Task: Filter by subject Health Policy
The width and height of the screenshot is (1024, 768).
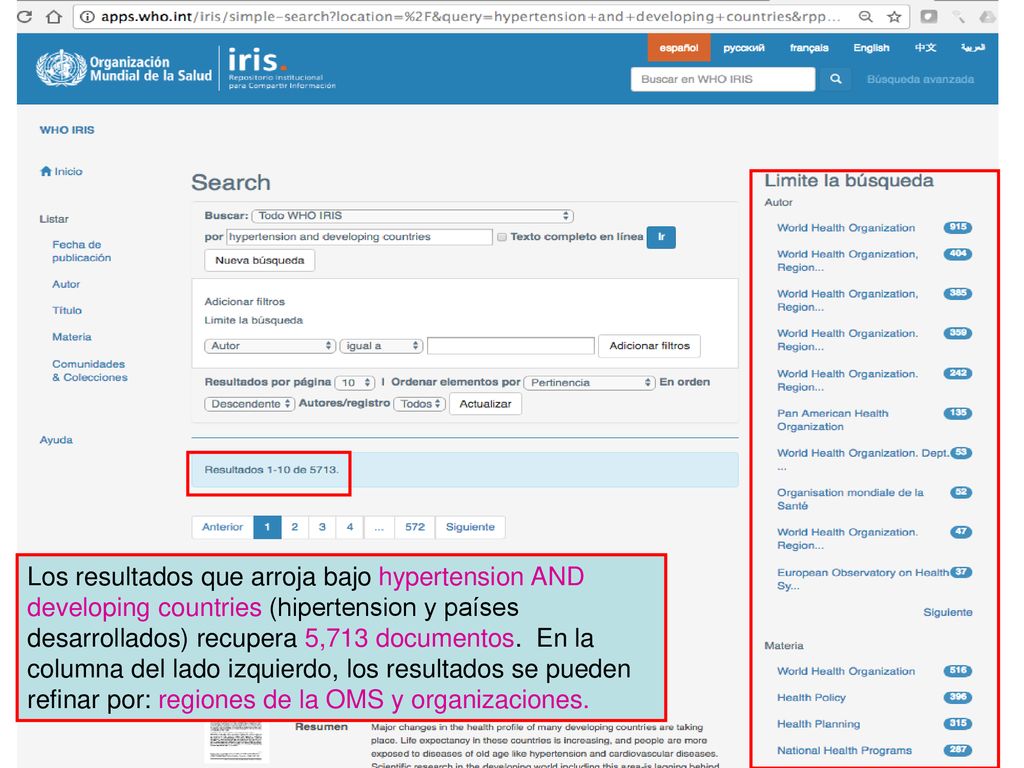Action: 811,697
